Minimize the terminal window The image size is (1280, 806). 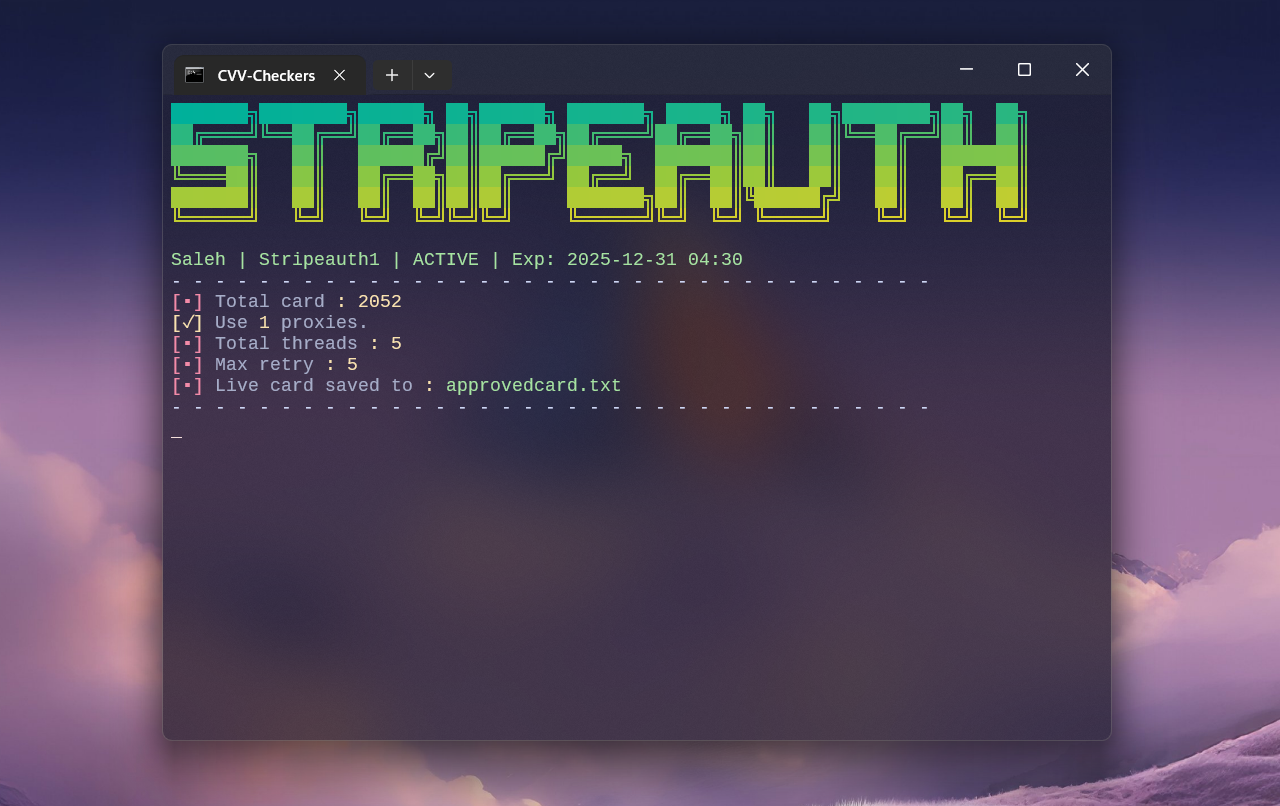pos(966,69)
